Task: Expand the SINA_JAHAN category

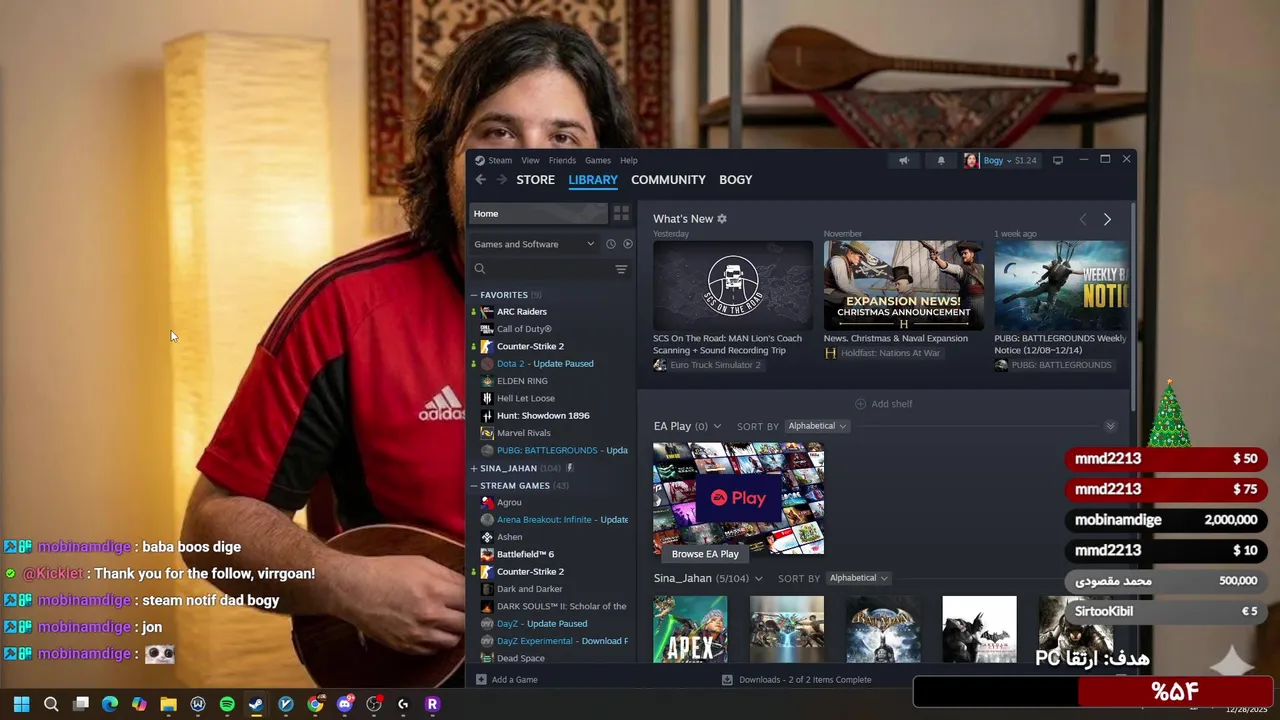Action: [474, 468]
